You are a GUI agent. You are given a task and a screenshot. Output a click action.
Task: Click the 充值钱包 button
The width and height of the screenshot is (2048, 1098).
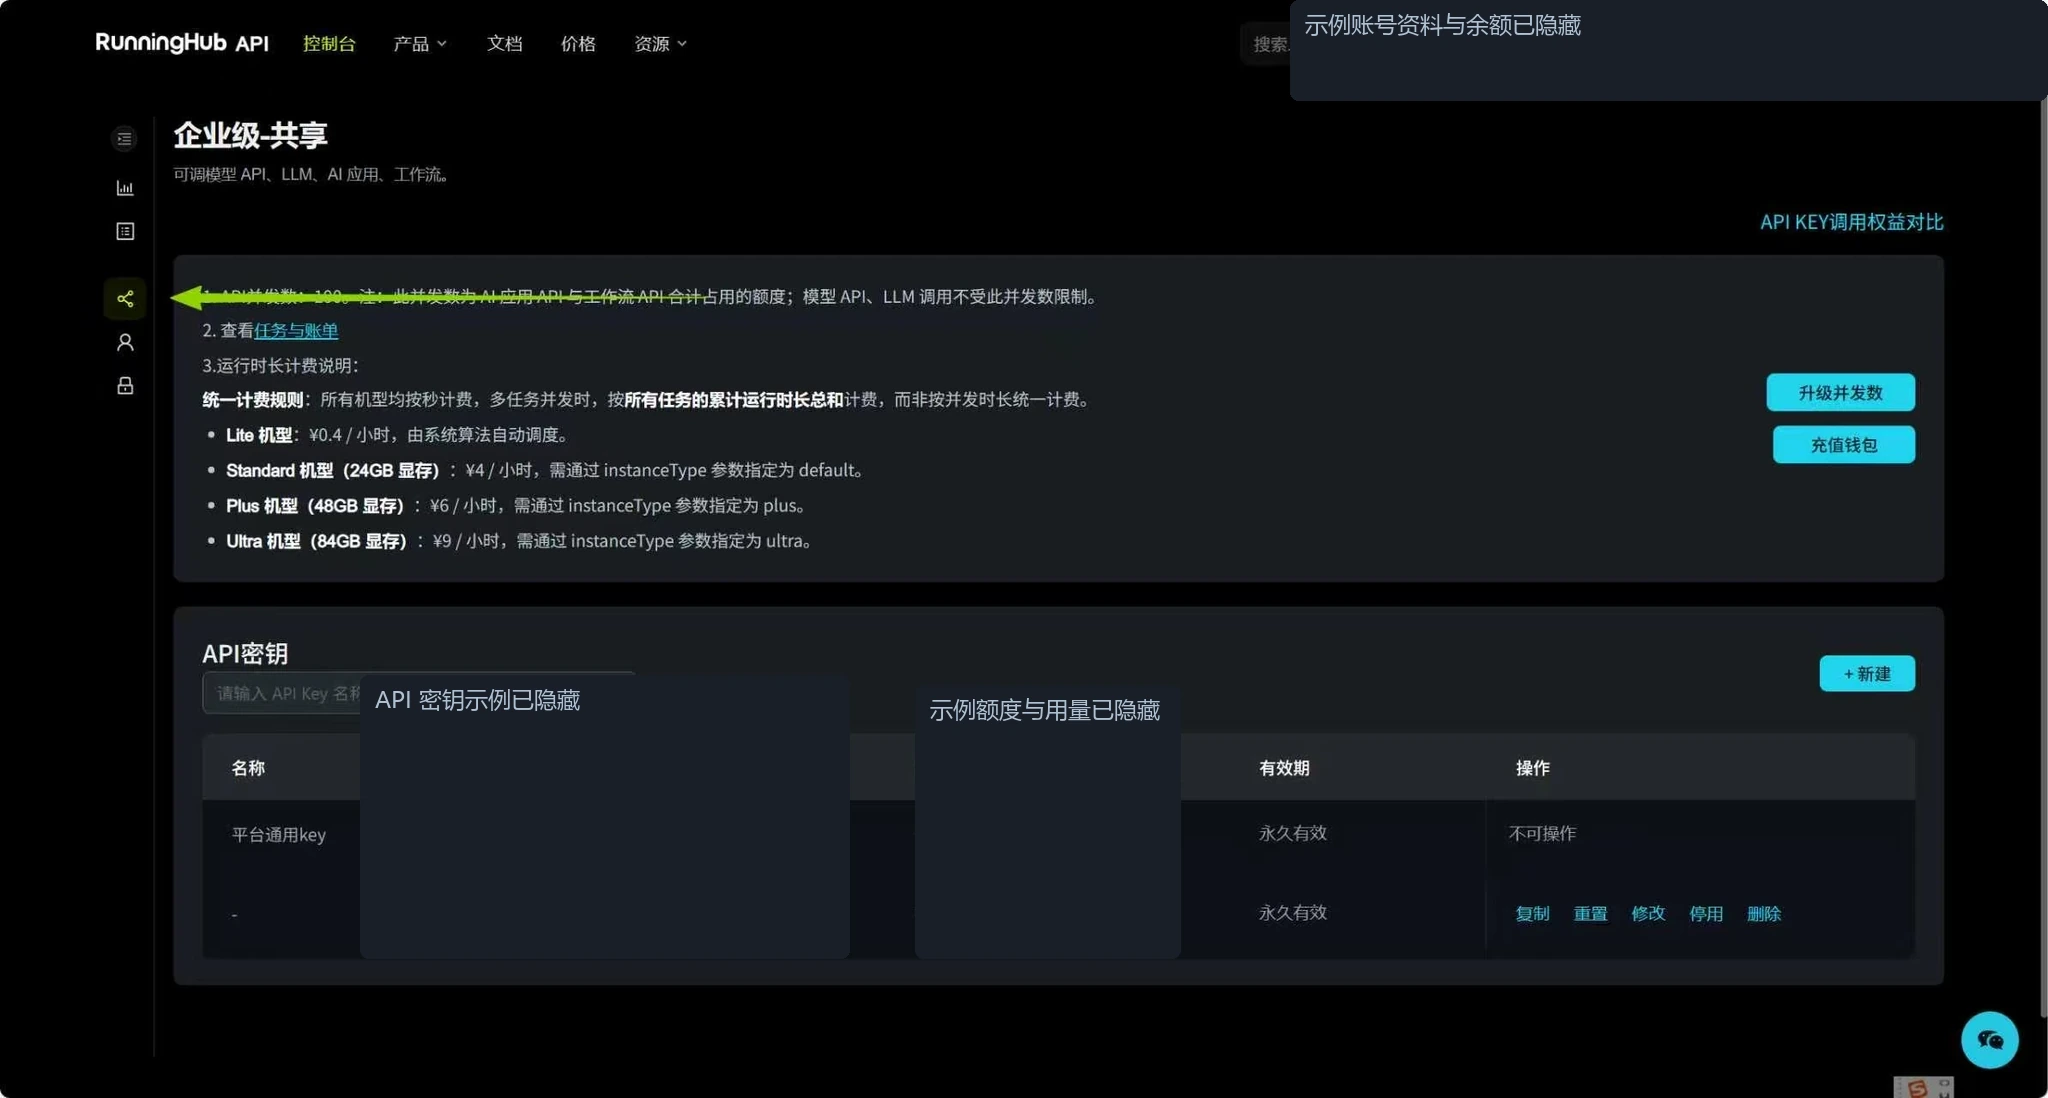[1843, 445]
